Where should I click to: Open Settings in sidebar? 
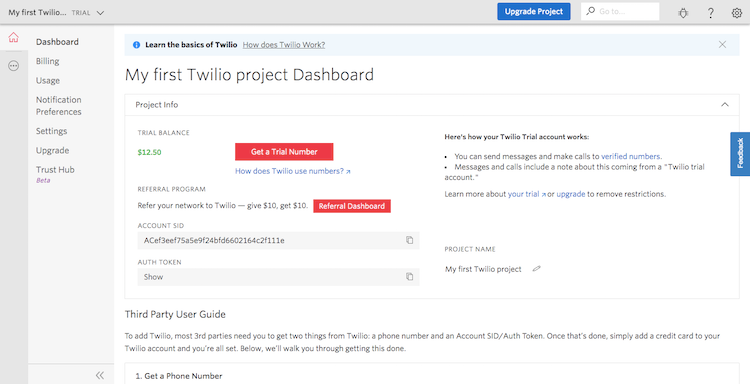(x=51, y=131)
